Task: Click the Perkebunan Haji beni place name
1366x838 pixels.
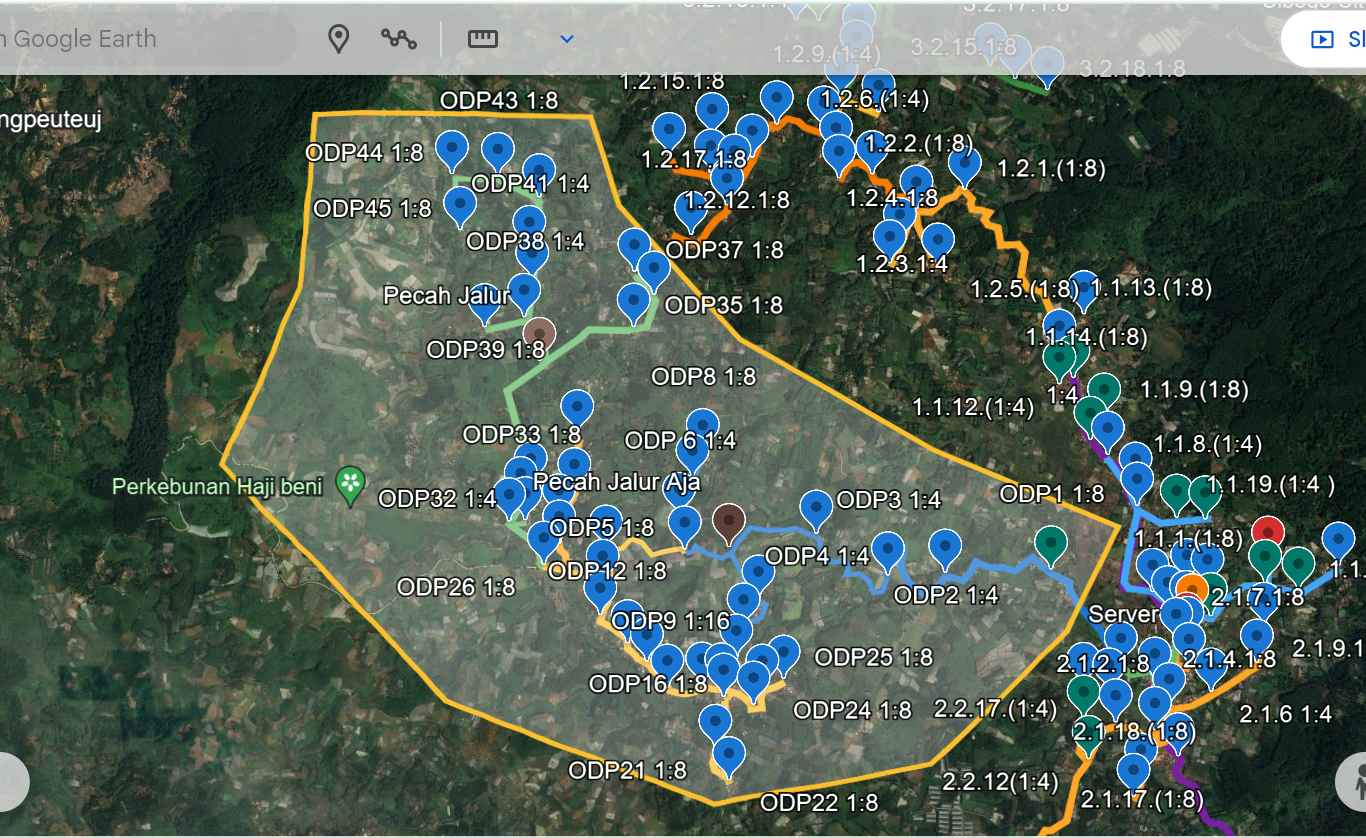Action: click(x=218, y=488)
